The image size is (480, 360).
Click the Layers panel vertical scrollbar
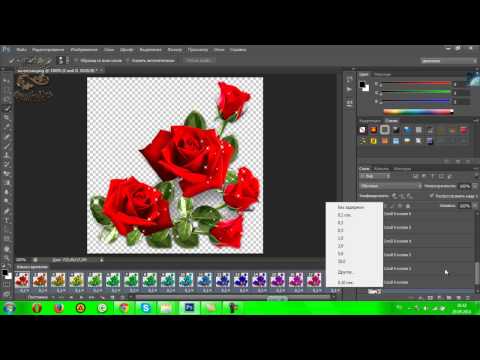tap(476, 274)
